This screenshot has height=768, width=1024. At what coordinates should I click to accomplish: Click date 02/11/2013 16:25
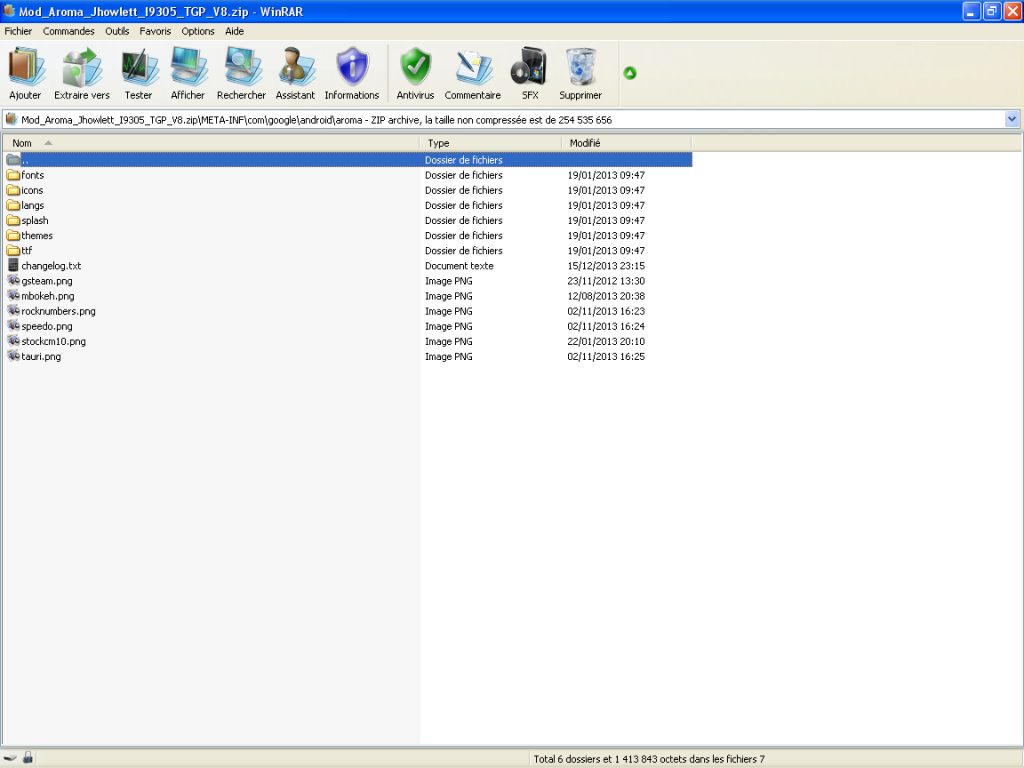[x=606, y=356]
